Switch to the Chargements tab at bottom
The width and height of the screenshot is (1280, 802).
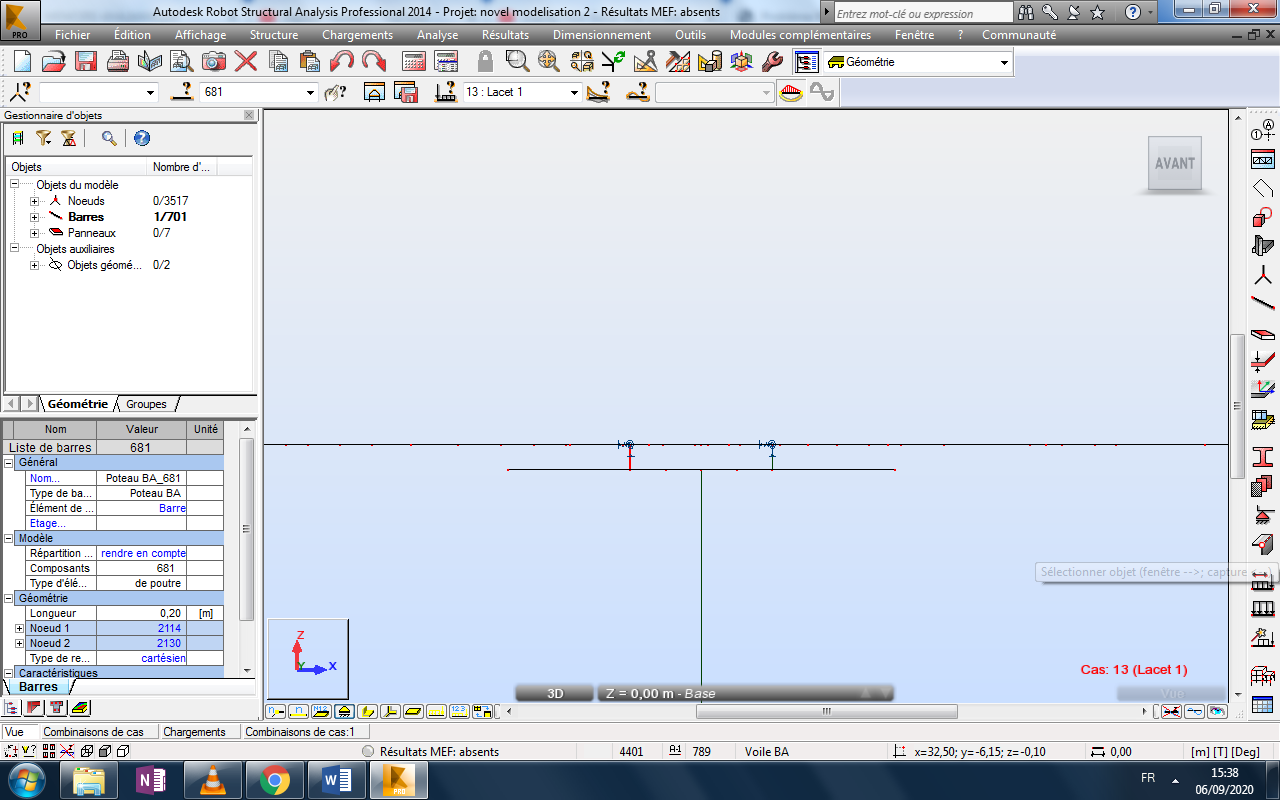pyautogui.click(x=195, y=732)
